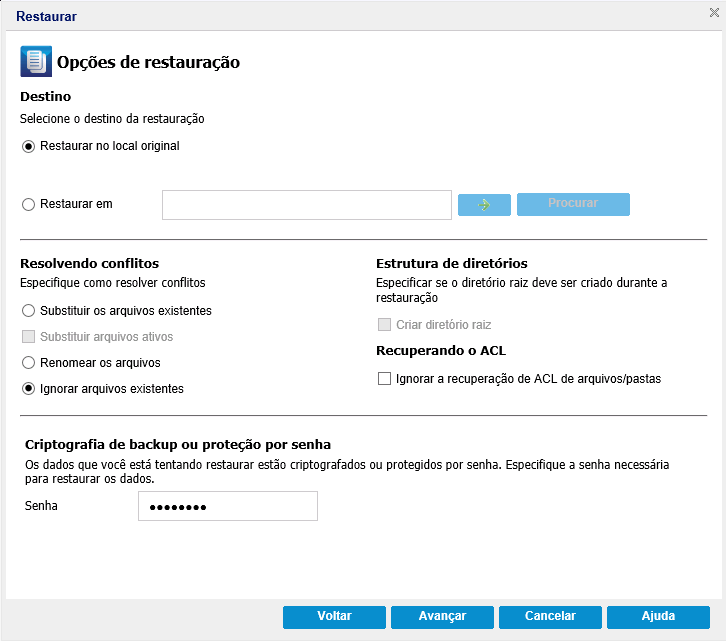The image size is (726, 641).
Task: Click Especifique como resolver conflitos text
Action: [113, 283]
